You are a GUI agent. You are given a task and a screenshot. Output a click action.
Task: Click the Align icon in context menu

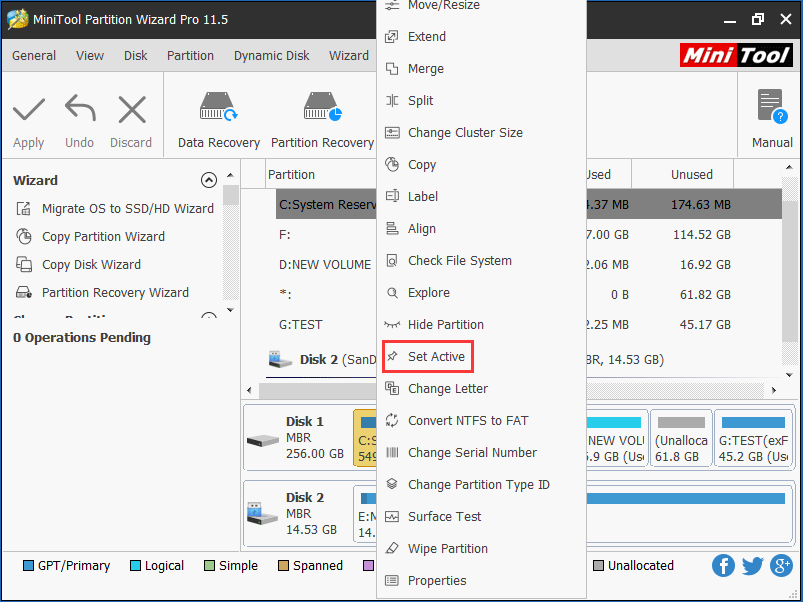tap(392, 228)
